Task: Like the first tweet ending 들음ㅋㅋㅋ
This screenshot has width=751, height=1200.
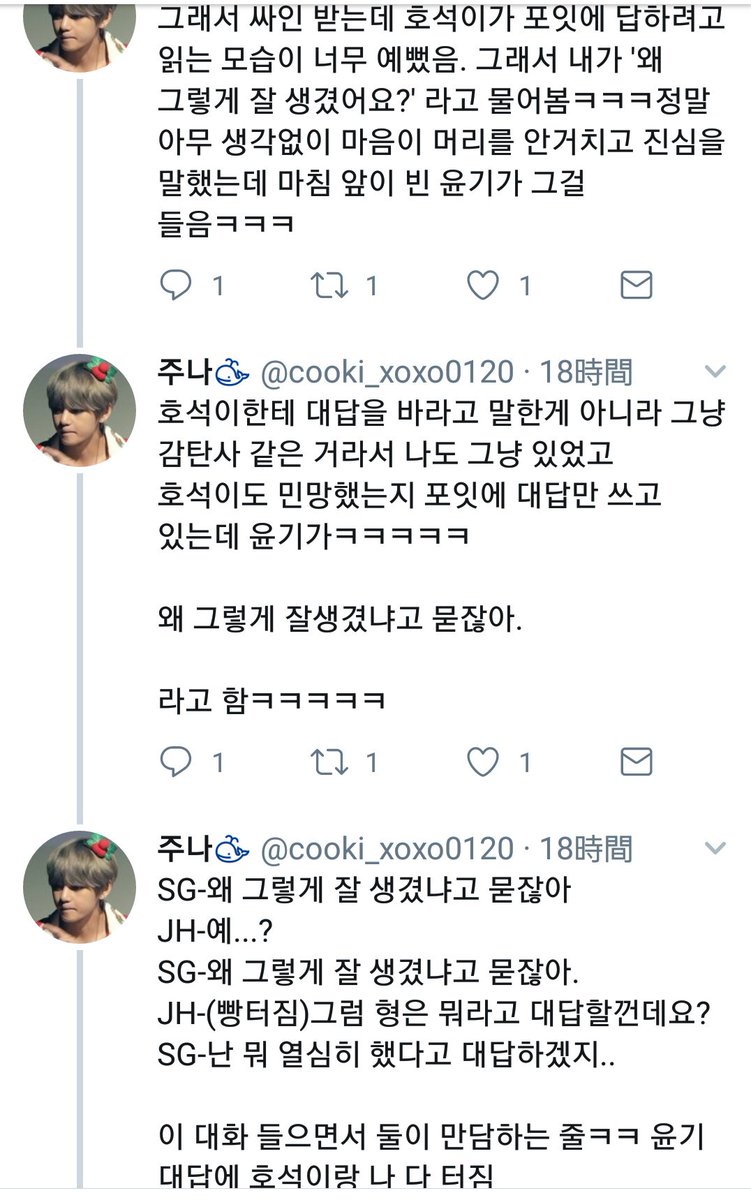Action: coord(484,286)
